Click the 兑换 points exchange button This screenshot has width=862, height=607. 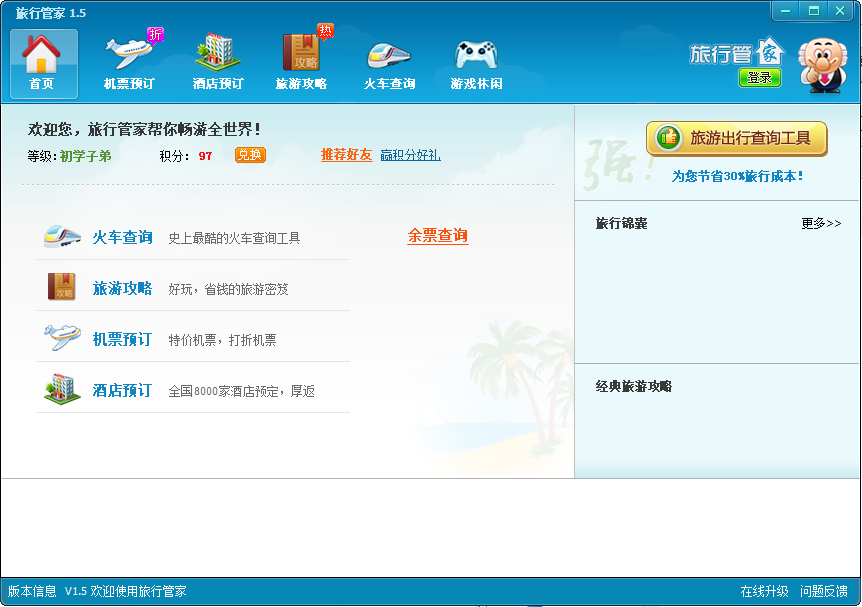point(250,155)
